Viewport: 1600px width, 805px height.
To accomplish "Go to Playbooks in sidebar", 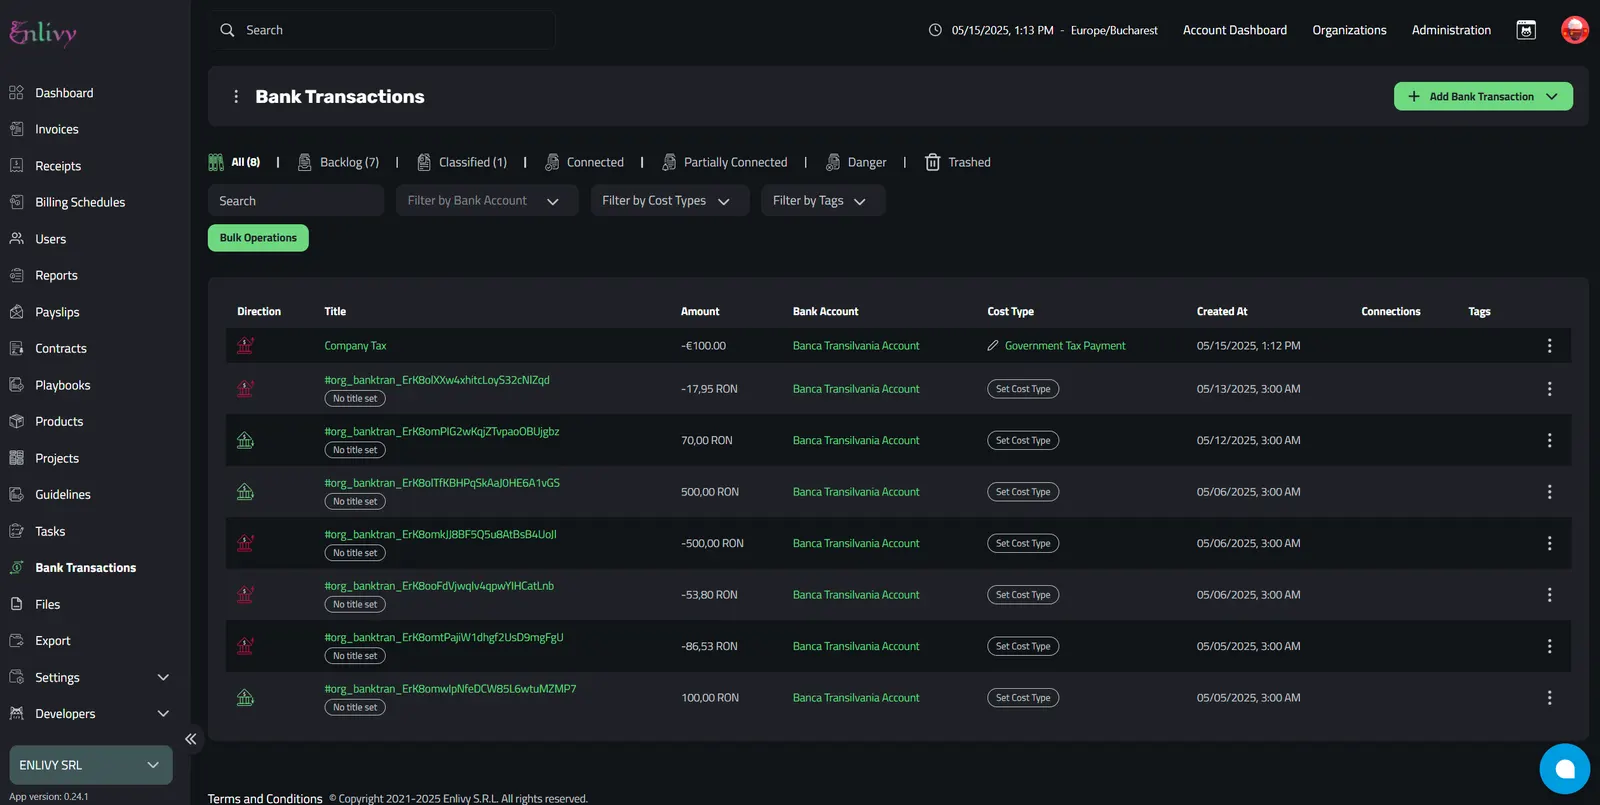I will click(x=63, y=385).
